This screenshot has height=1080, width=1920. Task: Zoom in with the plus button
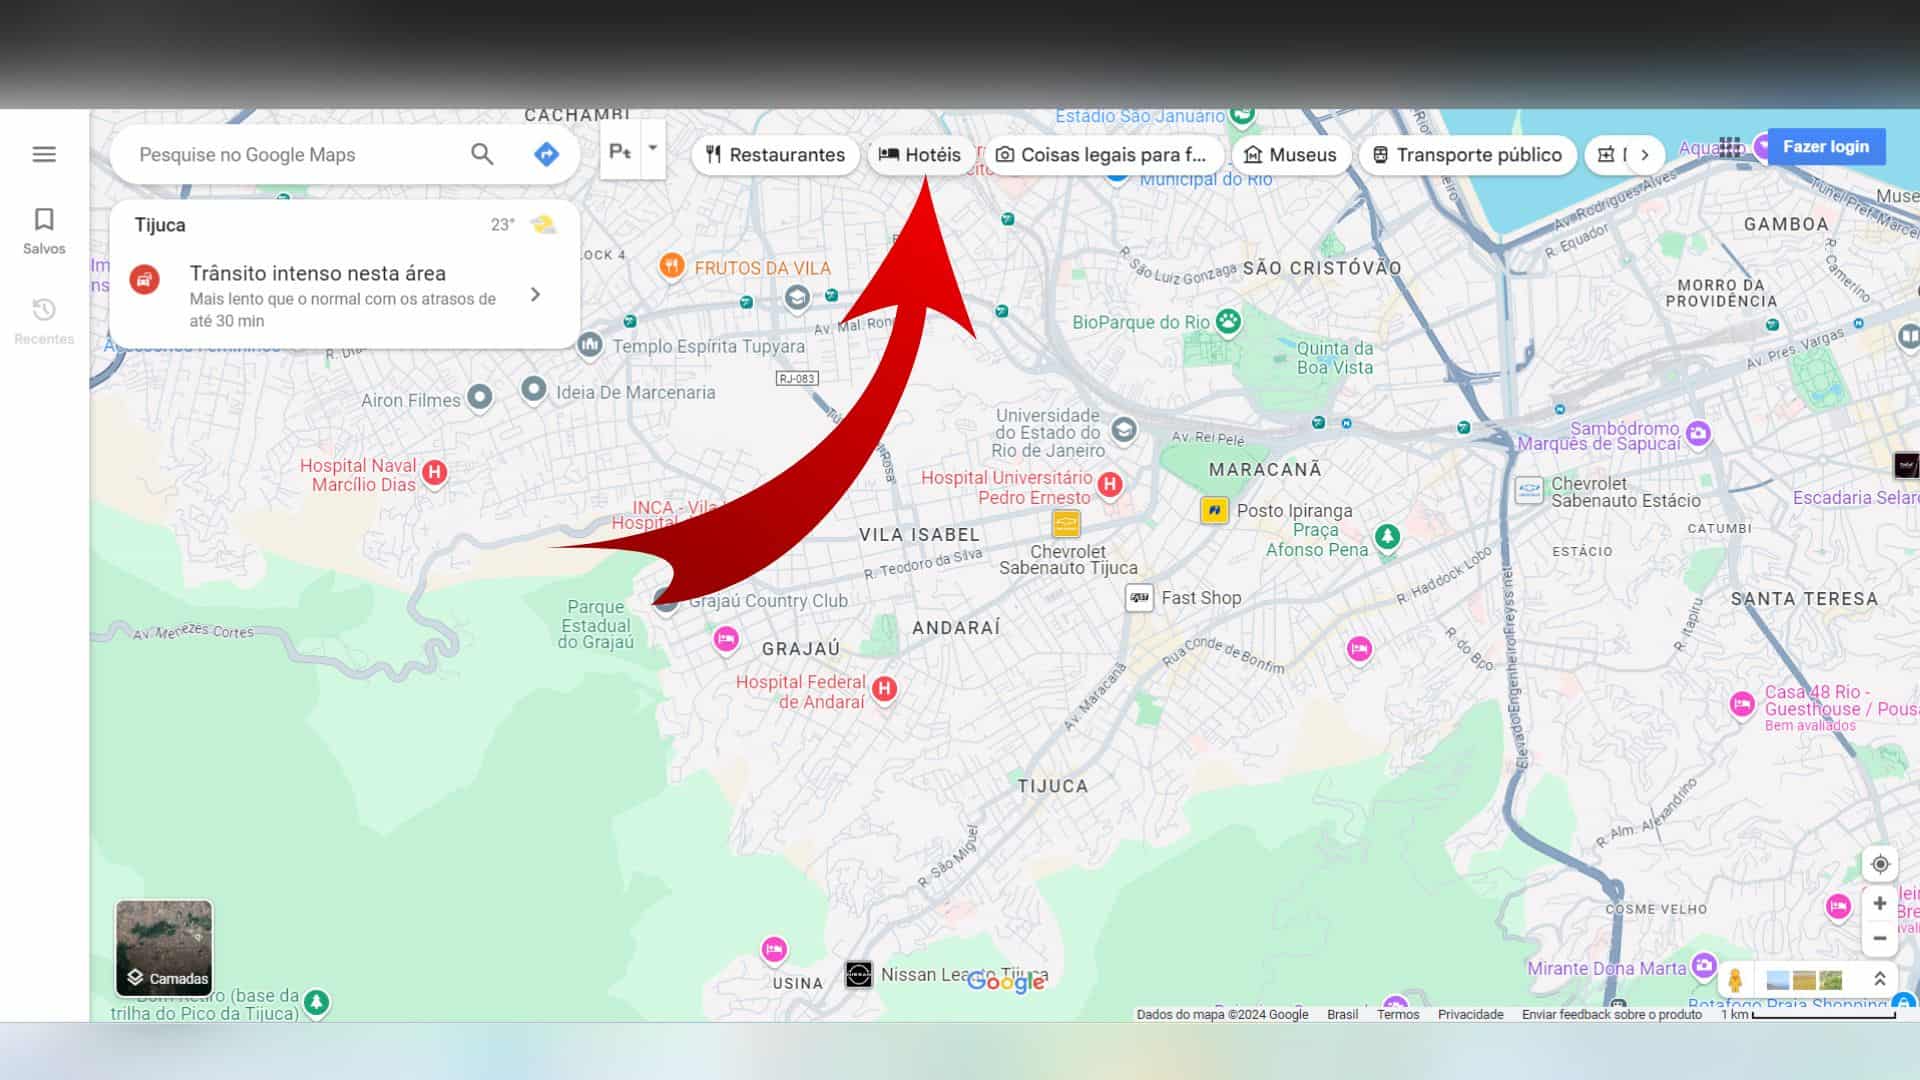pos(1880,903)
